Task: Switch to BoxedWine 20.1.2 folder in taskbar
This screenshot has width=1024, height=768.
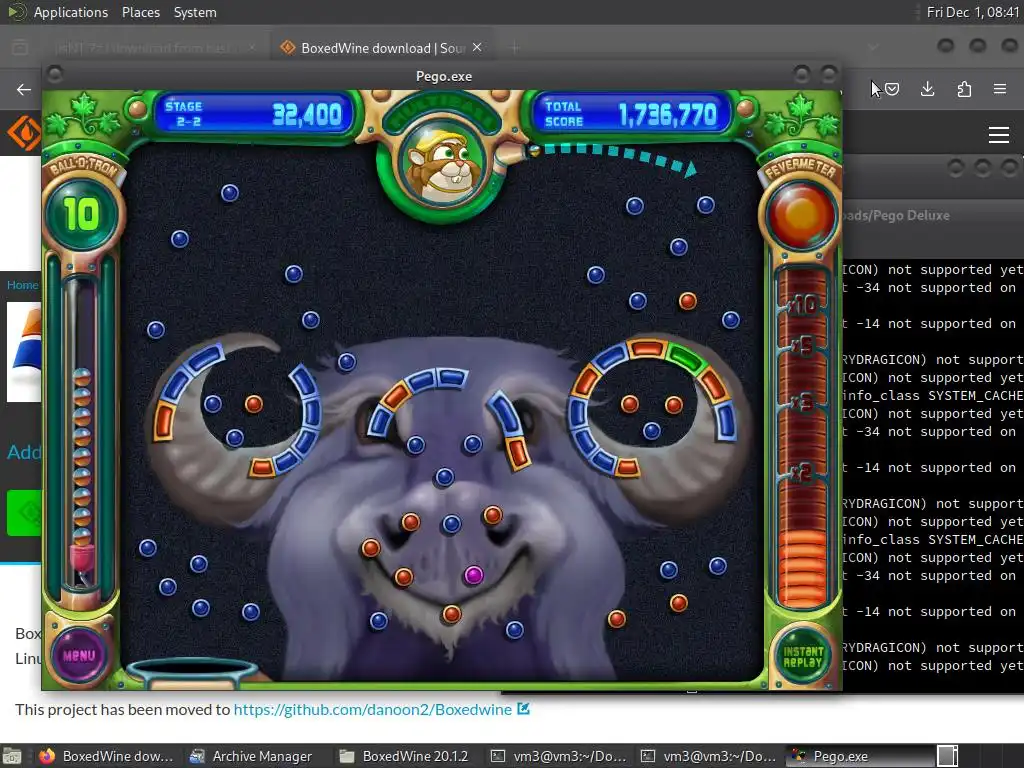Action: coord(404,756)
